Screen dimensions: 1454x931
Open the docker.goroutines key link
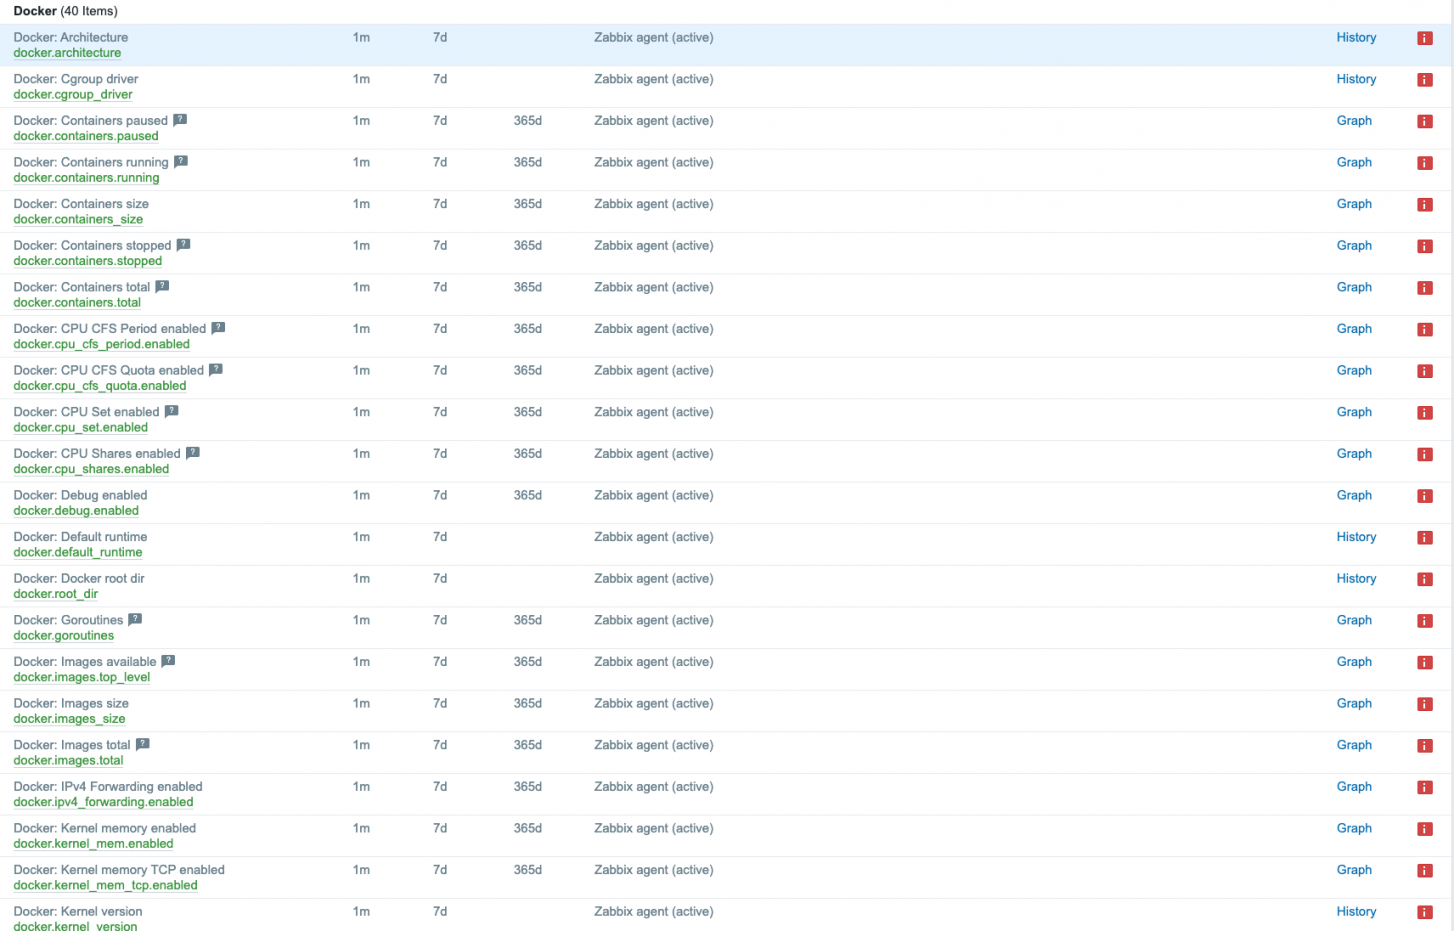click(64, 636)
